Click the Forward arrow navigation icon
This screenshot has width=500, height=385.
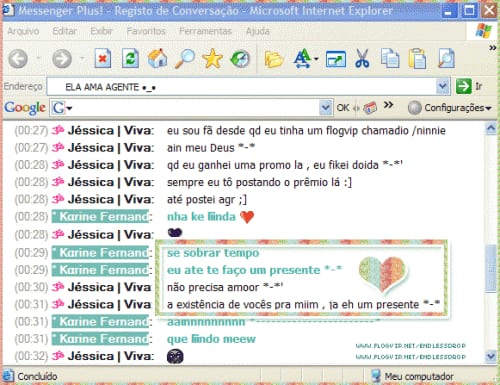[x=62, y=59]
